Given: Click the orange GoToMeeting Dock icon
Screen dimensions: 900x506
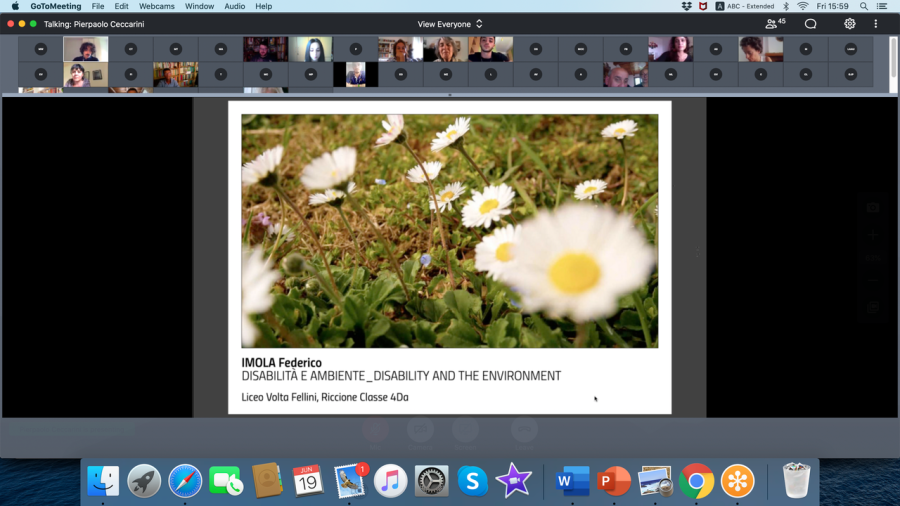Looking at the screenshot, I should [x=738, y=481].
